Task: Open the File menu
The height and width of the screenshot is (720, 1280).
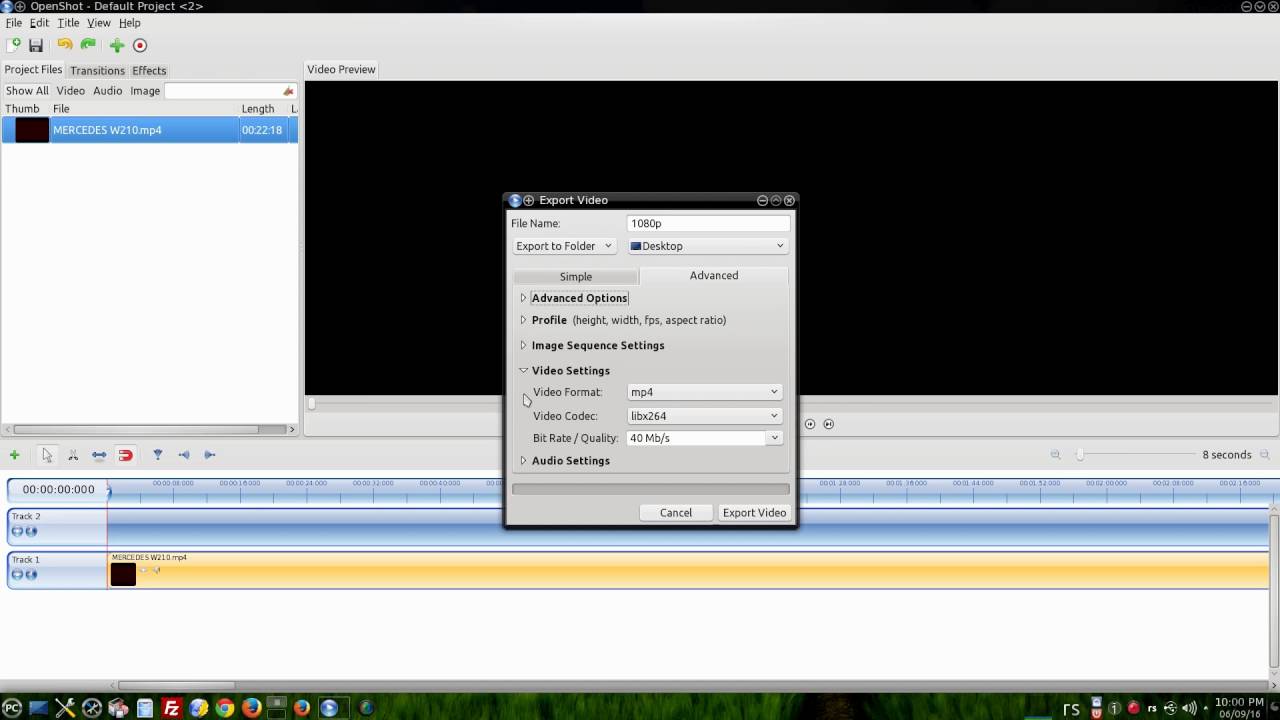Action: click(14, 23)
